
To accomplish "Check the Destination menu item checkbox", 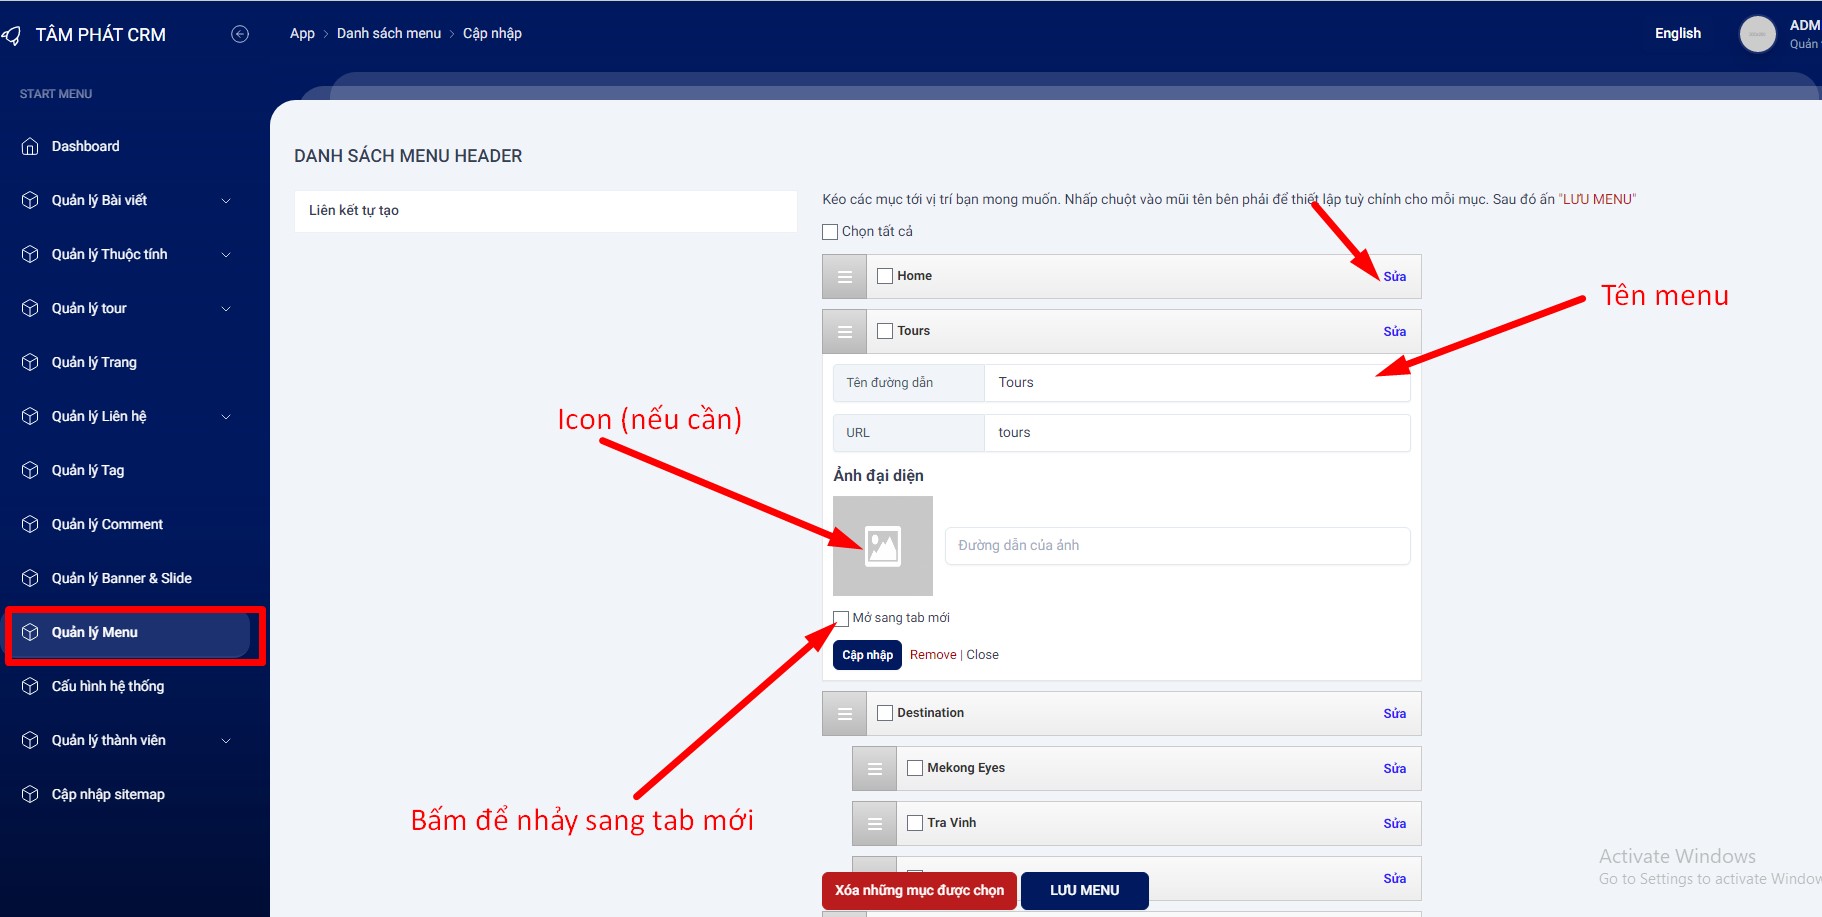I will (885, 713).
